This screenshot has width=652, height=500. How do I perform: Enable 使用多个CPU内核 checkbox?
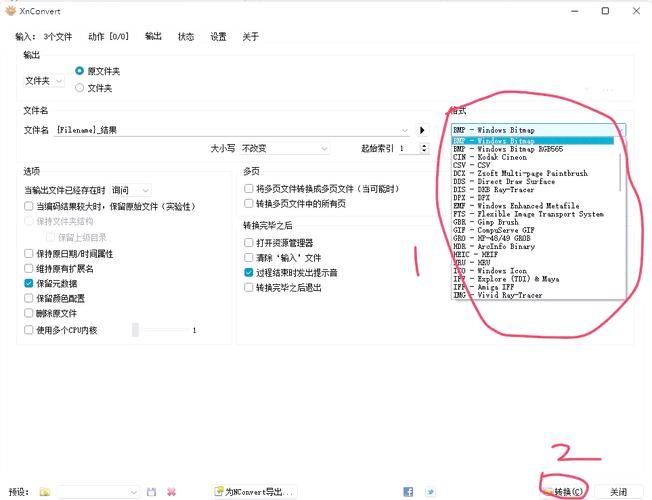pos(29,330)
